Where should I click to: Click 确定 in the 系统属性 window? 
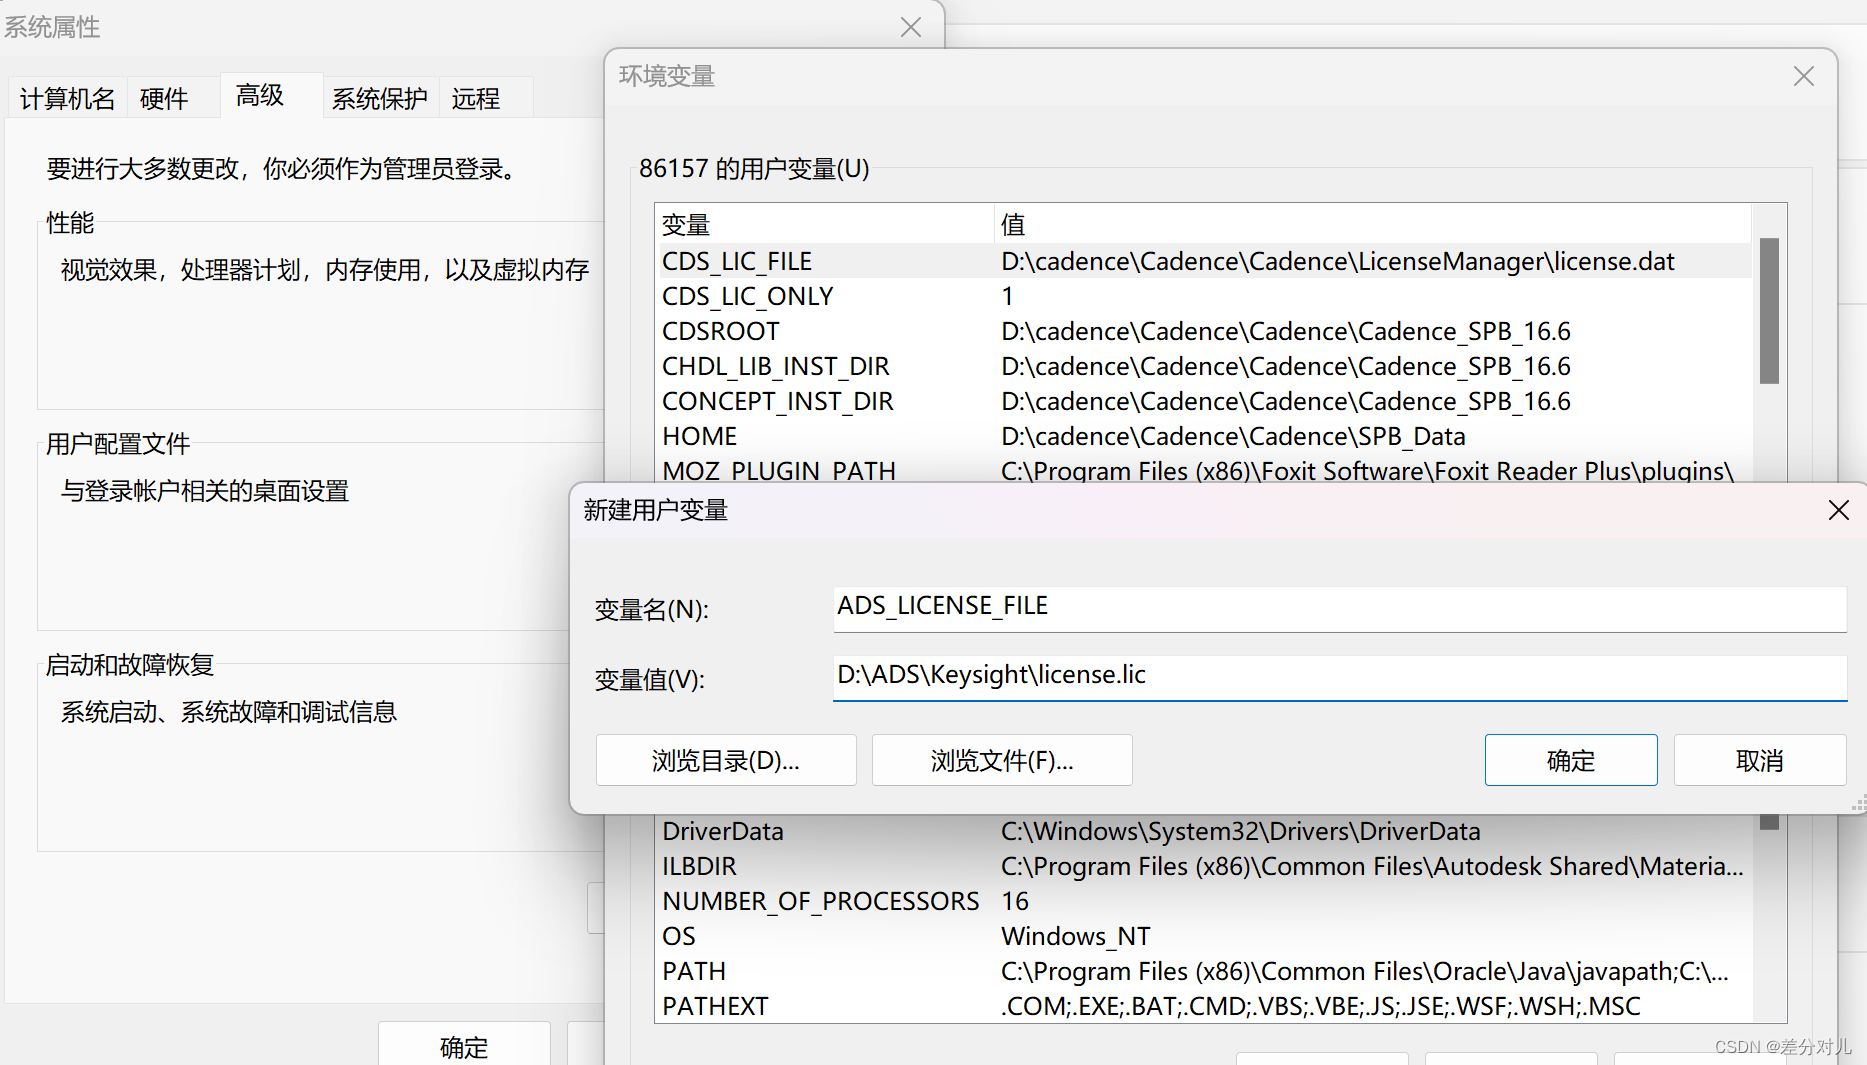point(464,1046)
